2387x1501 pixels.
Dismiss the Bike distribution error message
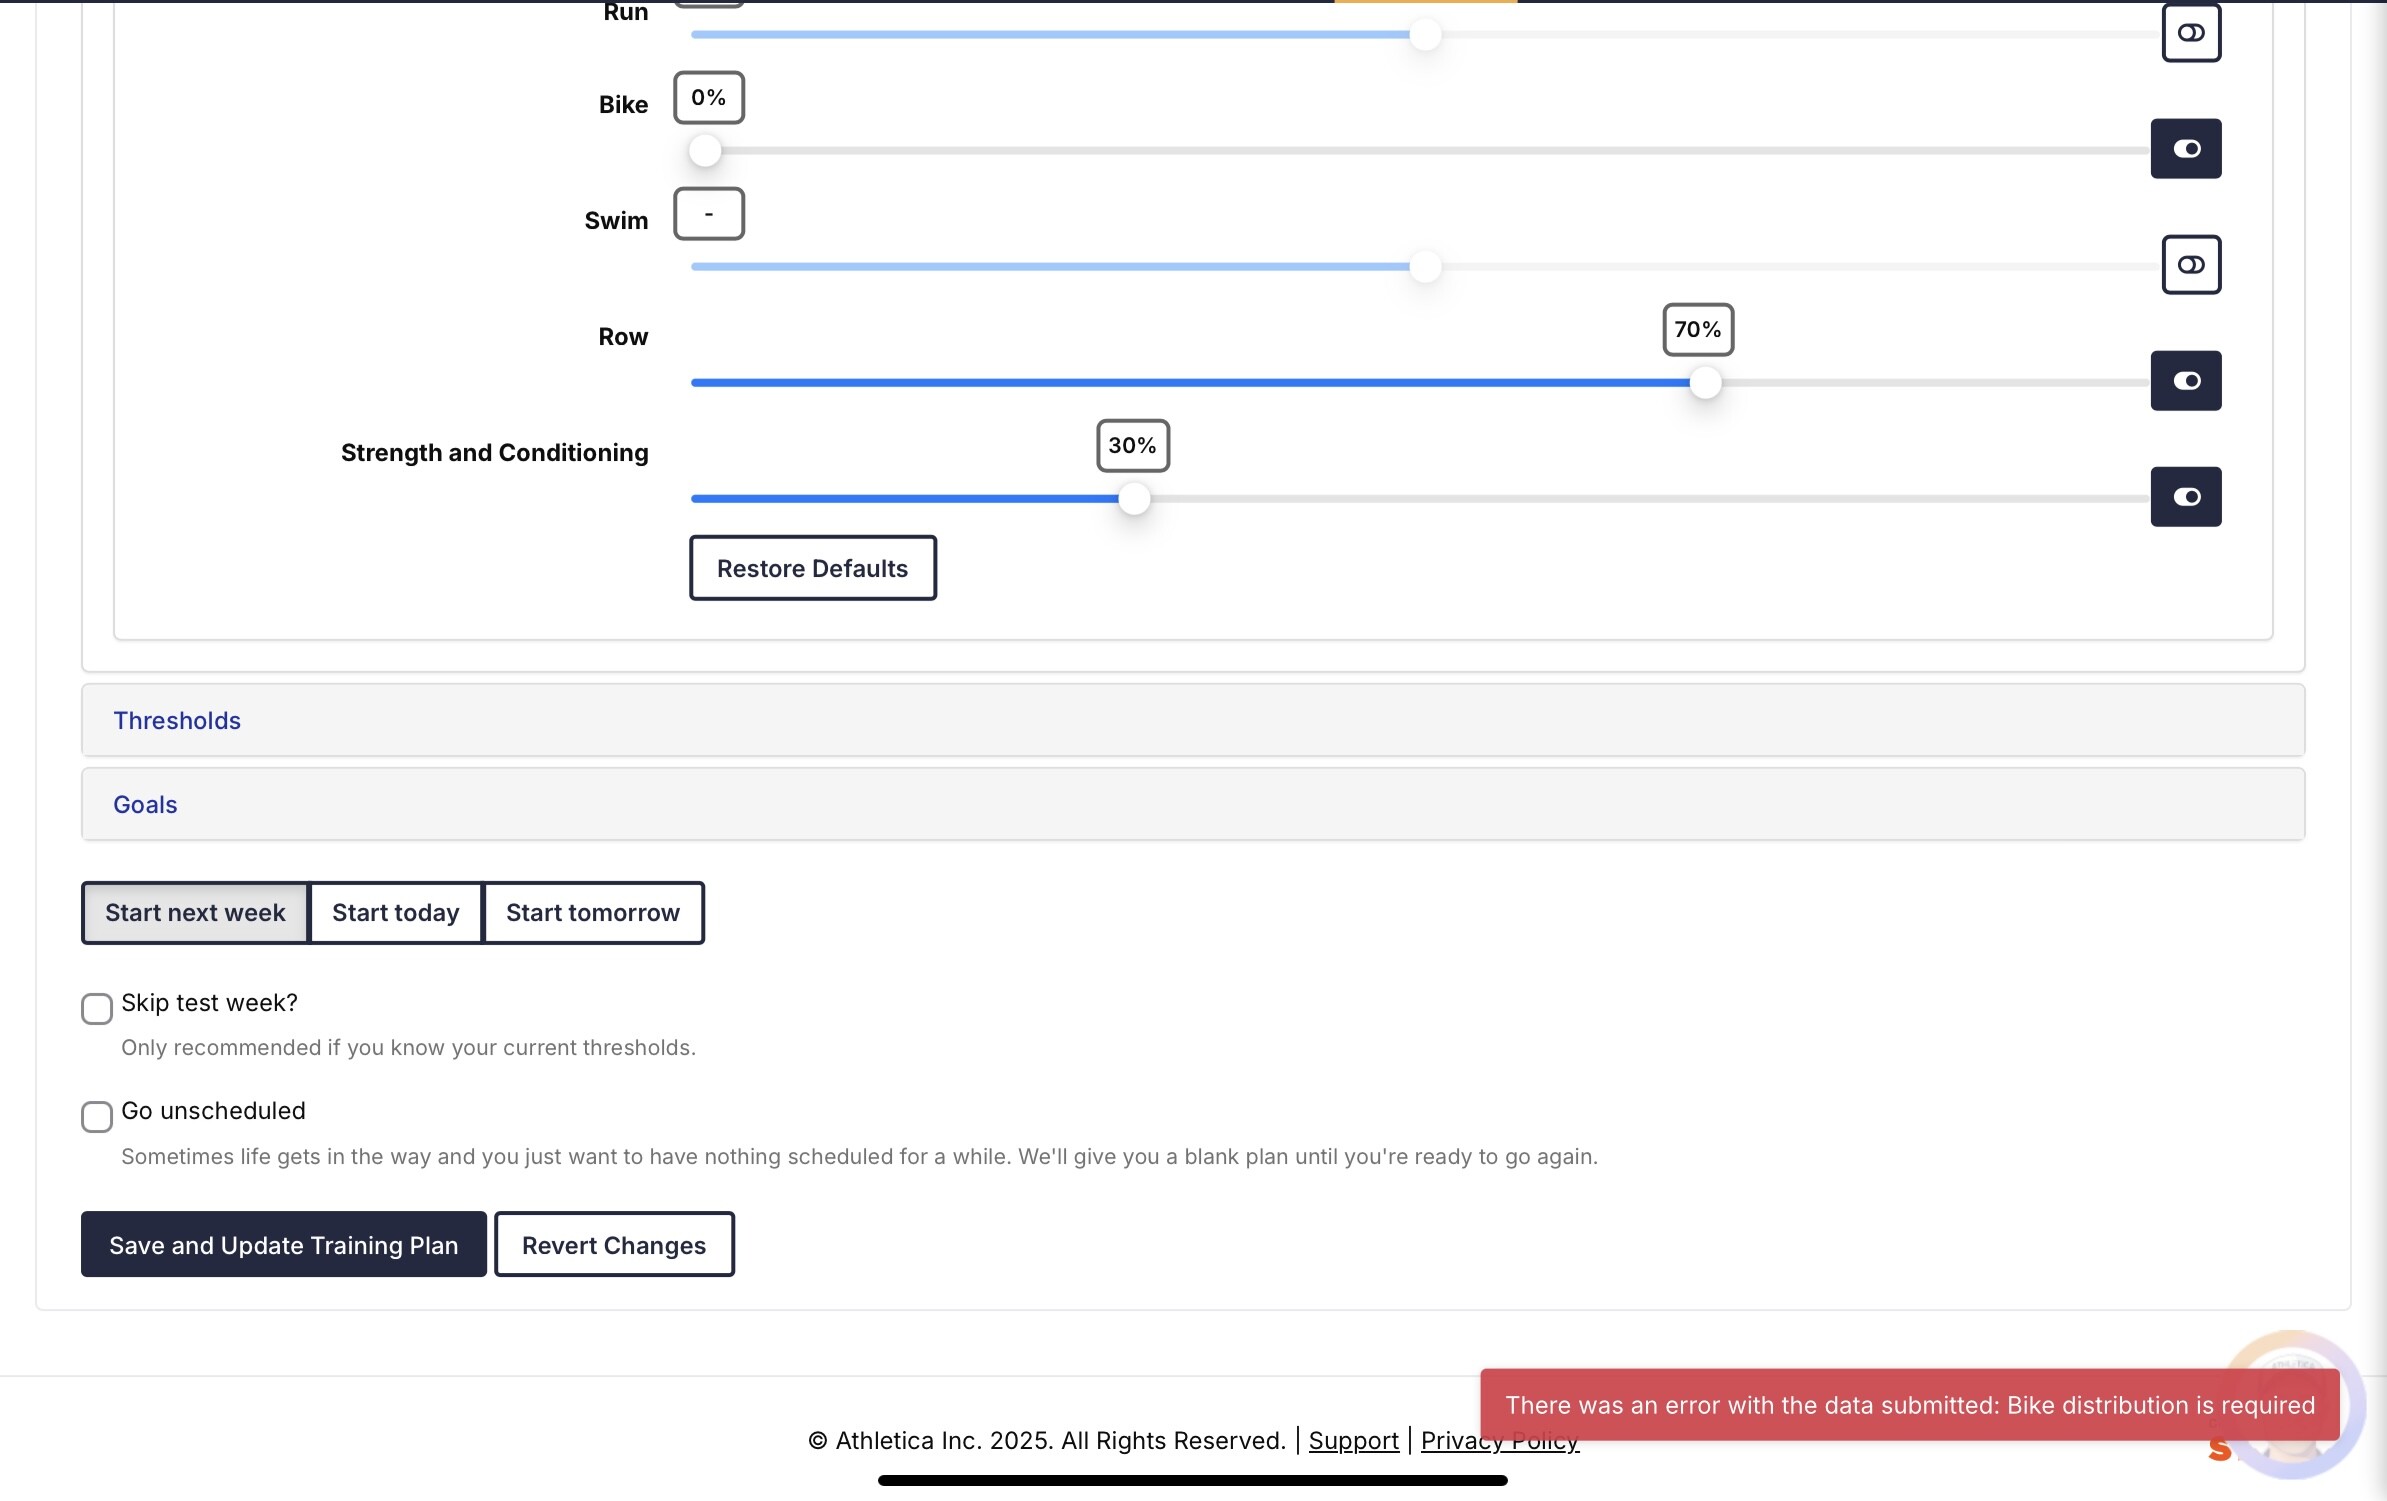1908,1404
